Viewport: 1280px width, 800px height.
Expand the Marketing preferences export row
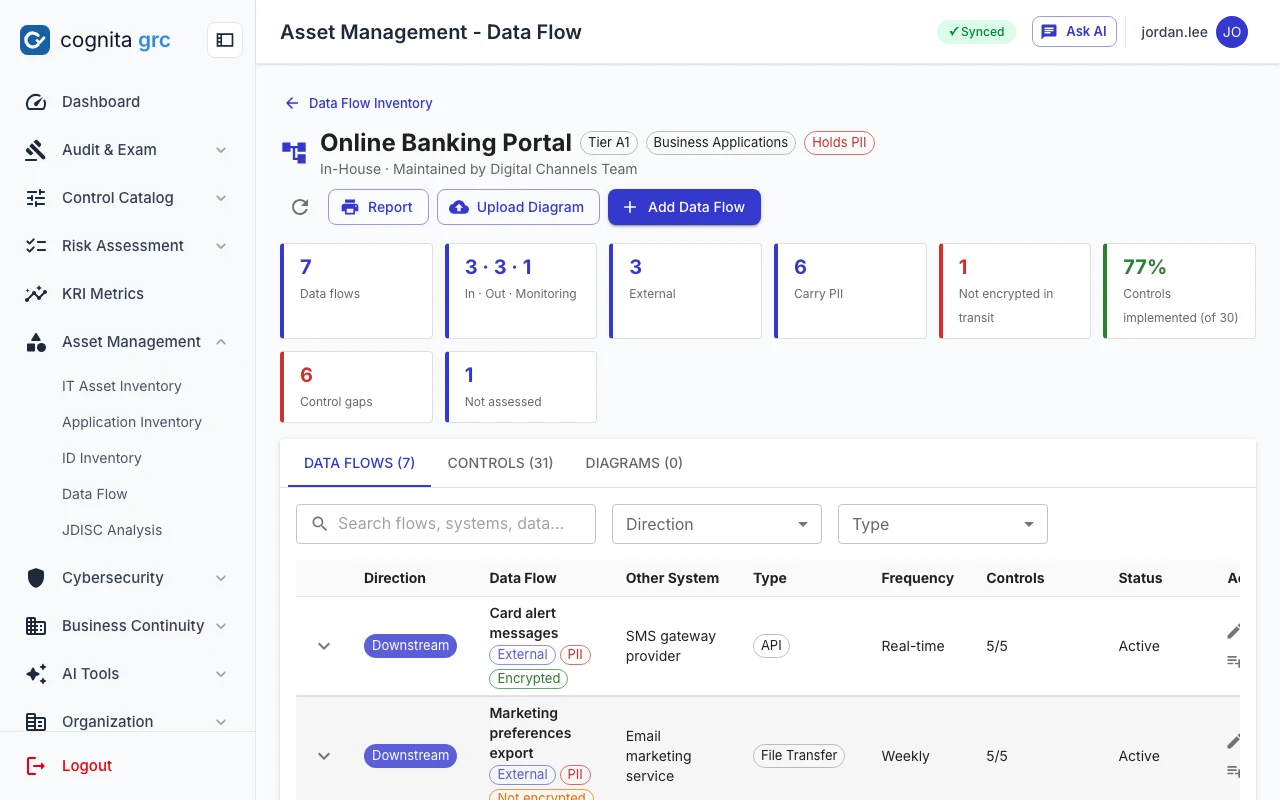click(324, 756)
